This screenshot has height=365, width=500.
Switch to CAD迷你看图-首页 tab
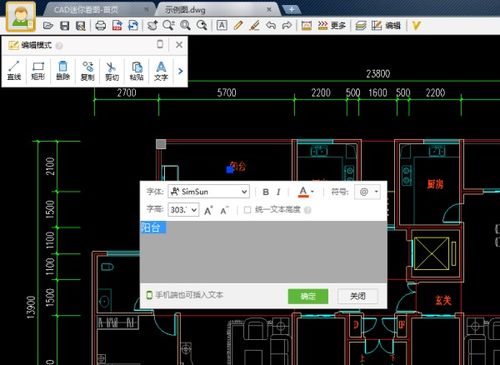pyautogui.click(x=86, y=10)
